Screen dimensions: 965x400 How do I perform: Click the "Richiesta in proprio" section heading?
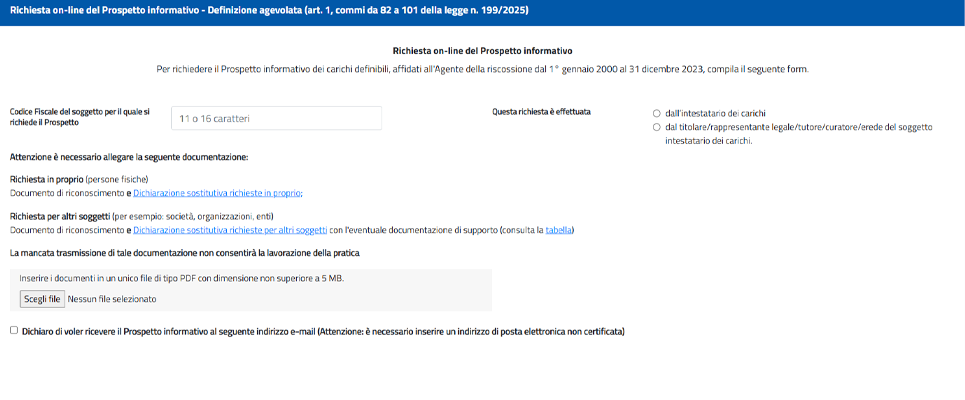[46, 179]
